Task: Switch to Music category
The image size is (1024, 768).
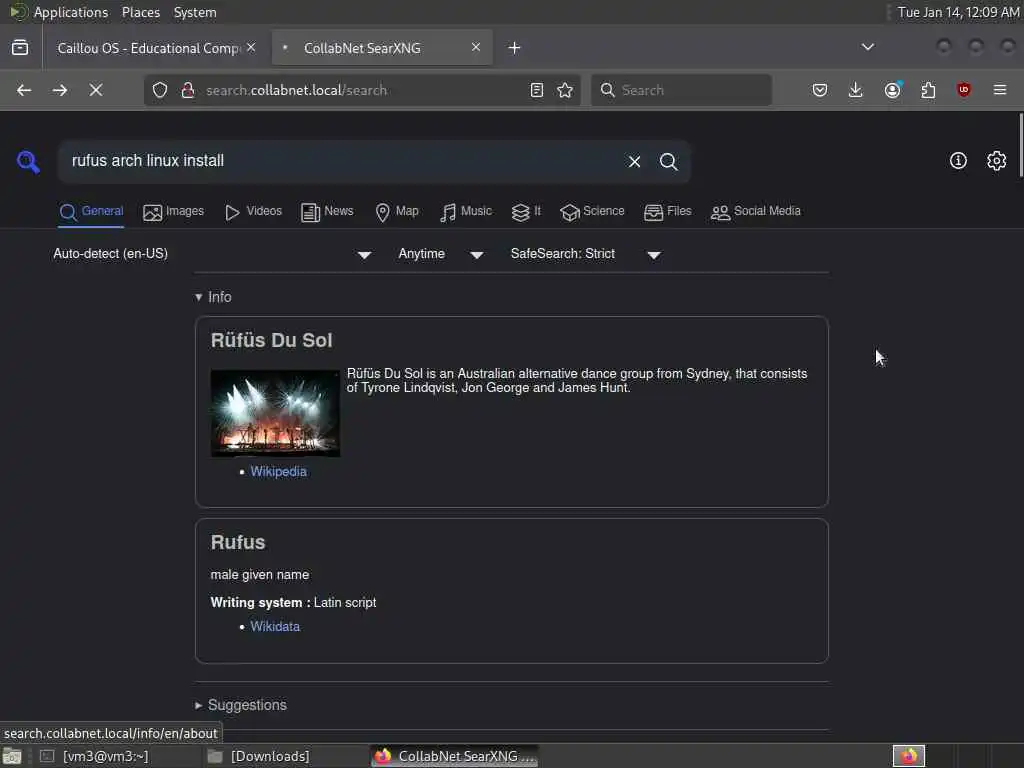Action: click(466, 212)
